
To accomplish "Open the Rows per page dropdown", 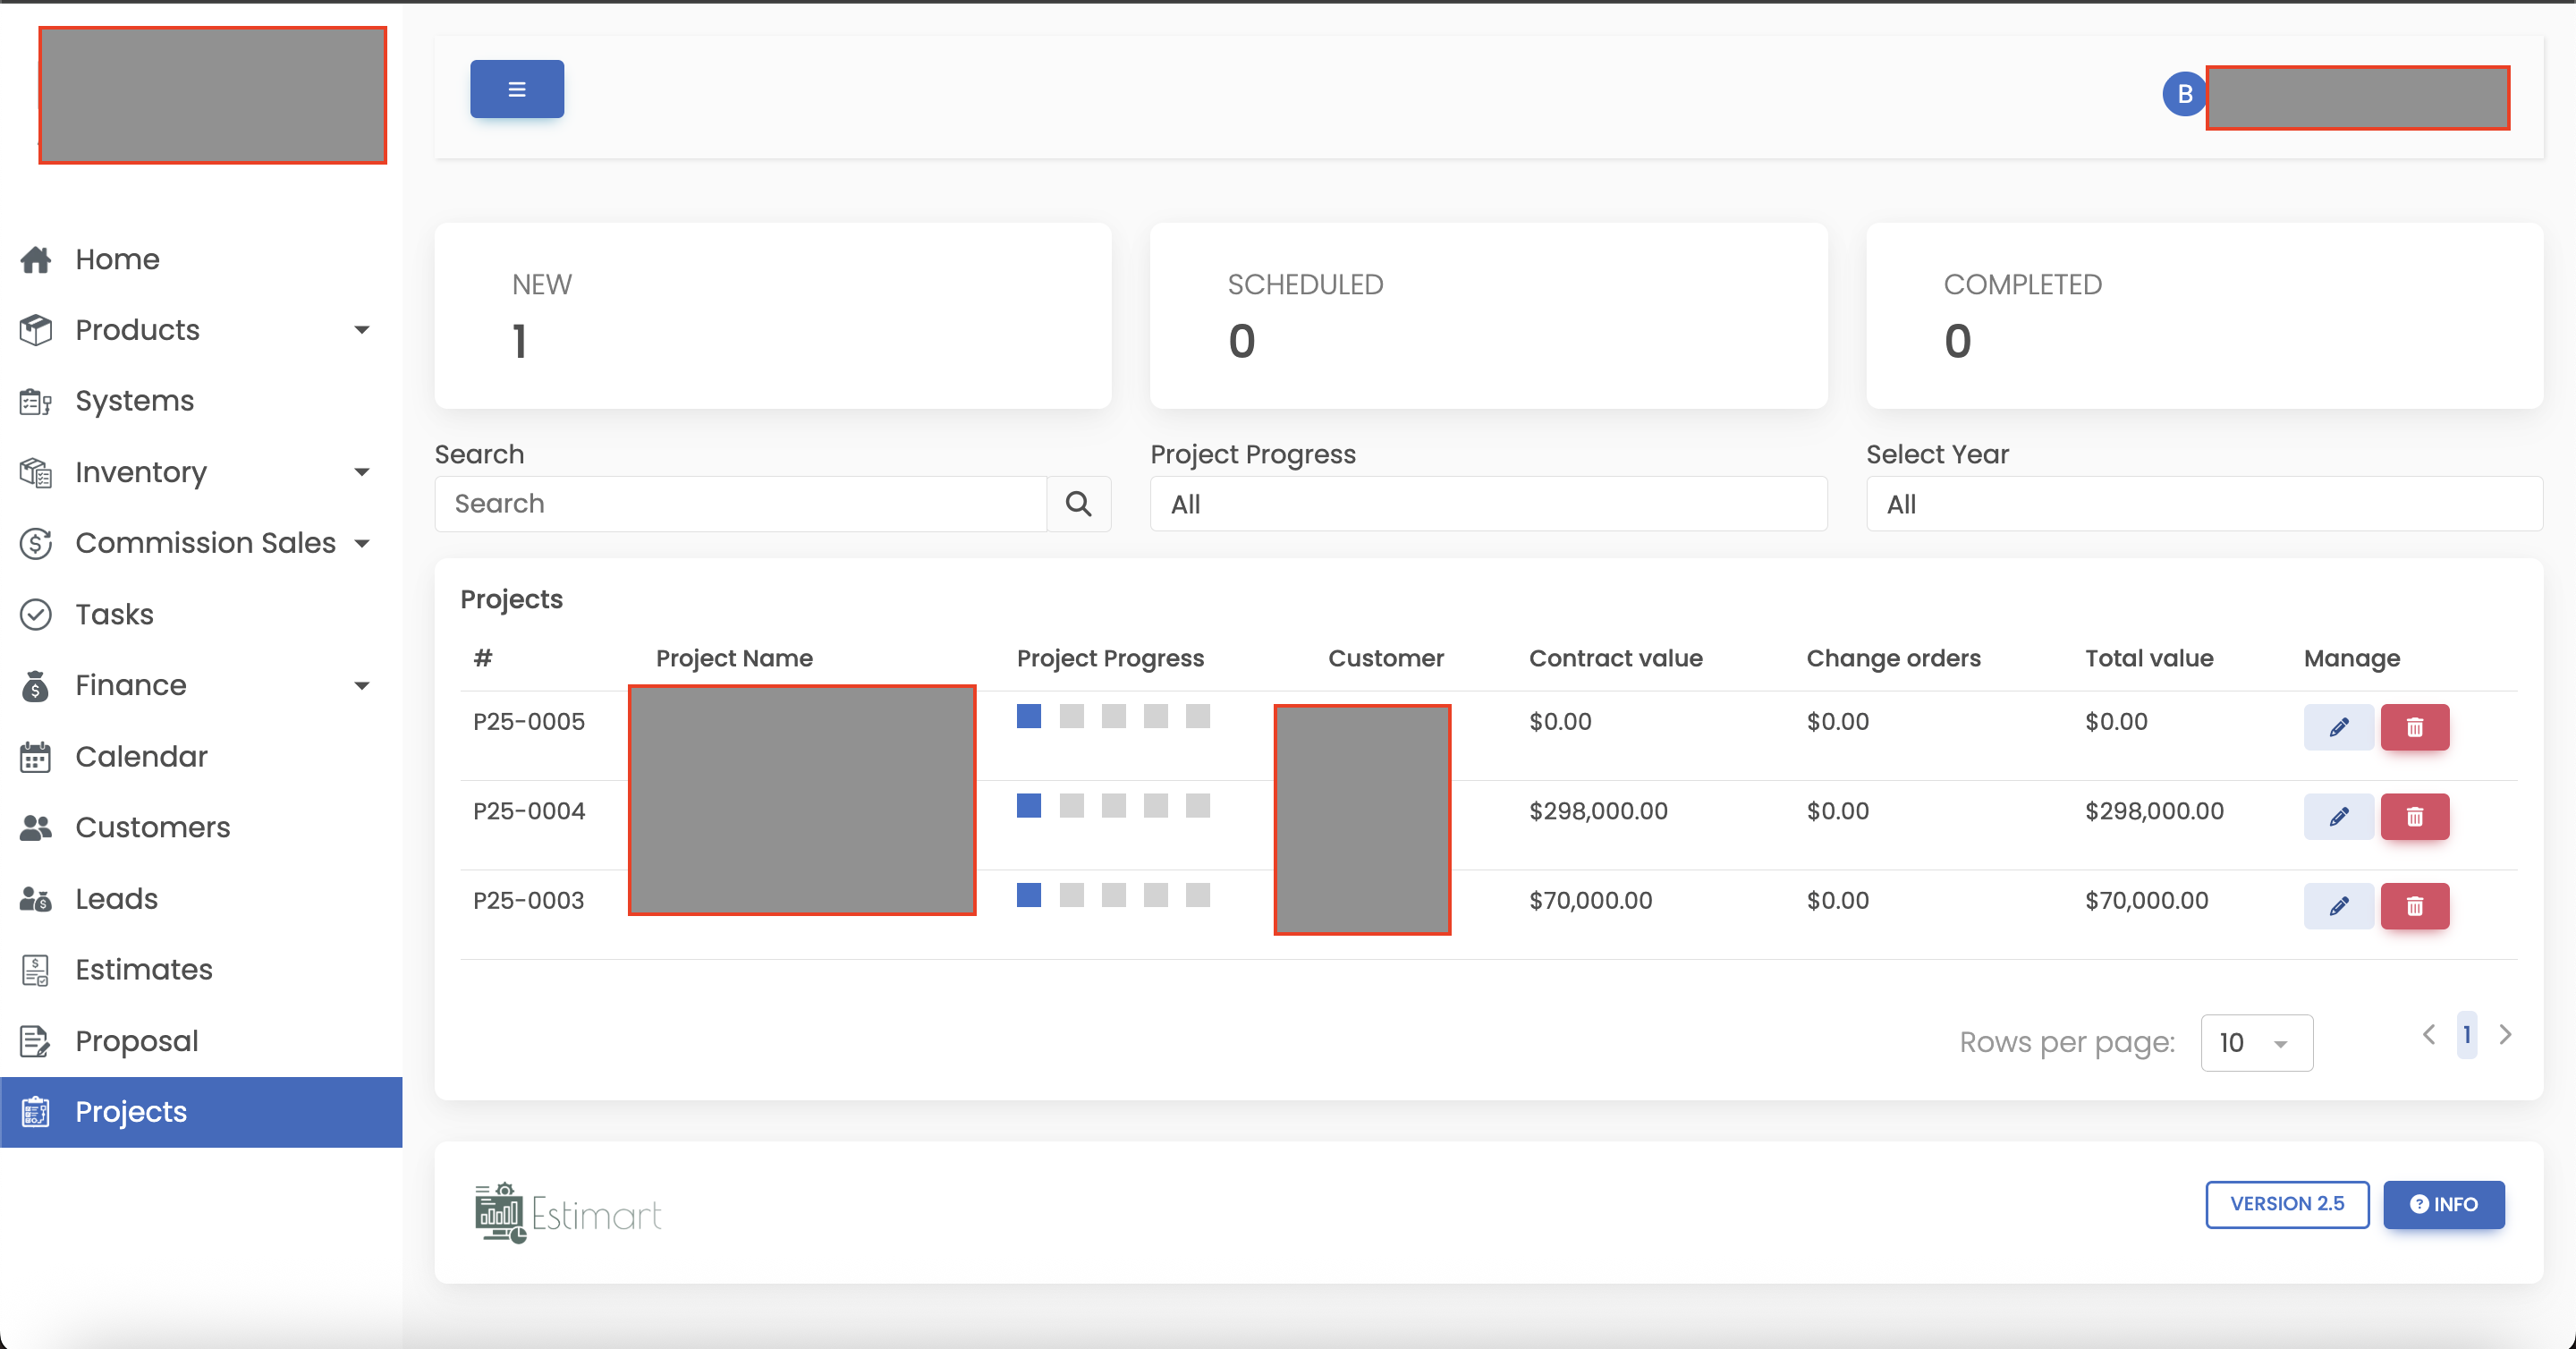I will [x=2256, y=1042].
